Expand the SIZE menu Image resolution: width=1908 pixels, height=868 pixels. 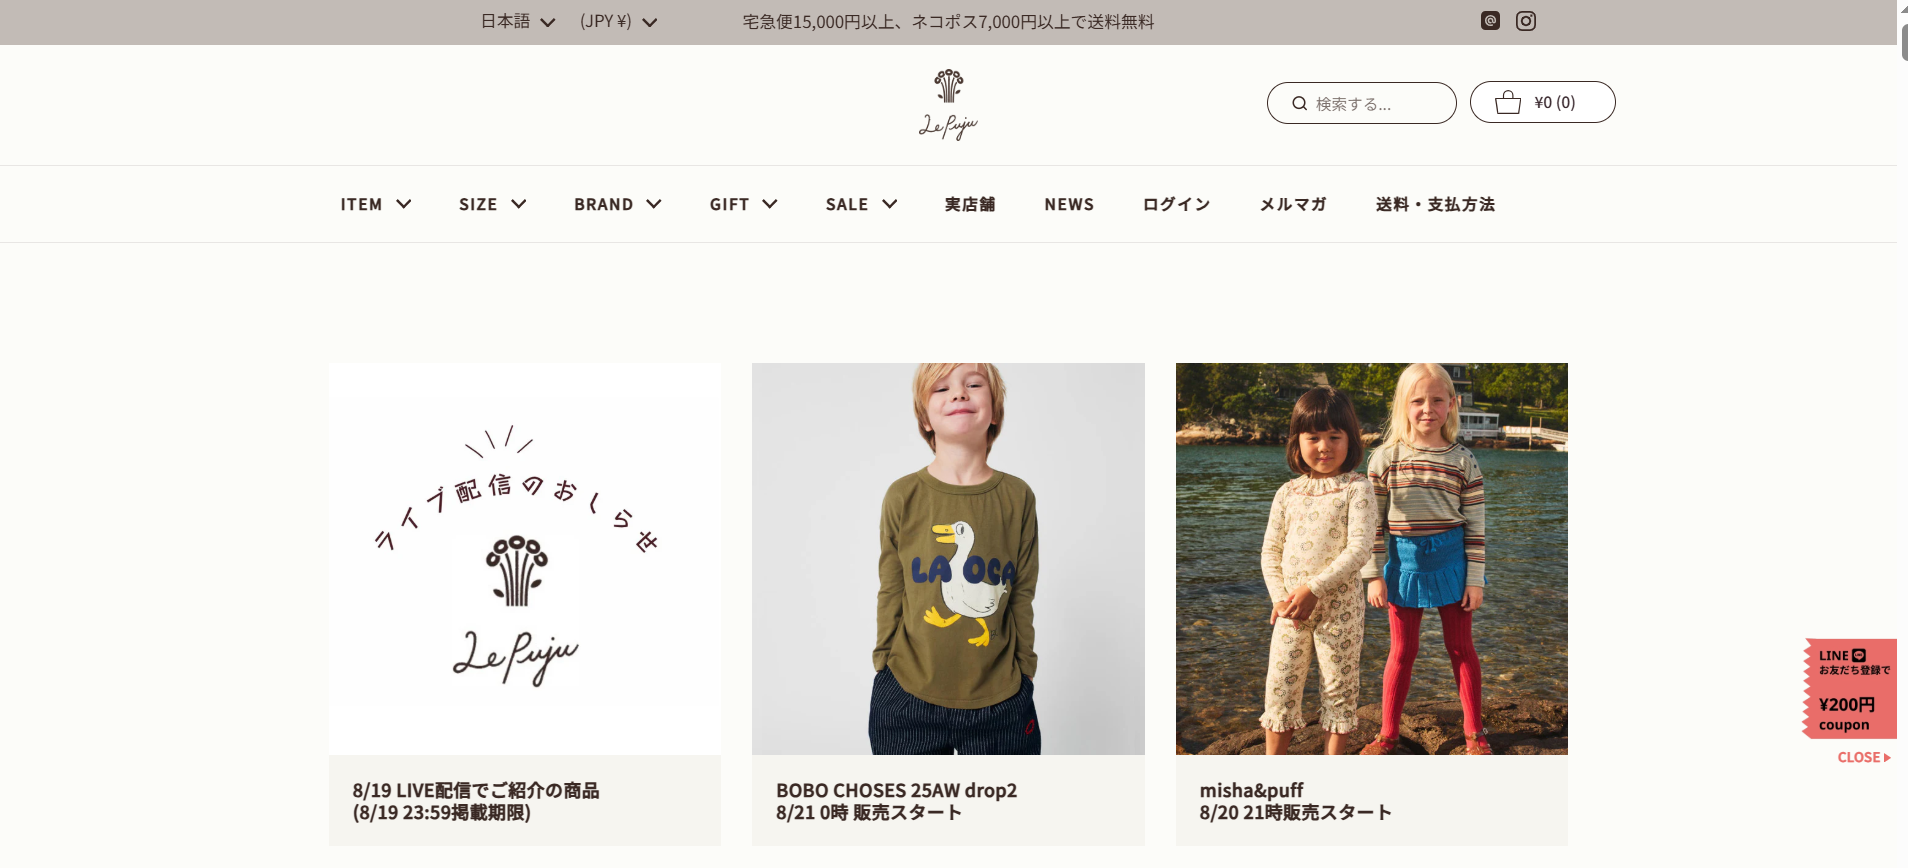[x=492, y=204]
